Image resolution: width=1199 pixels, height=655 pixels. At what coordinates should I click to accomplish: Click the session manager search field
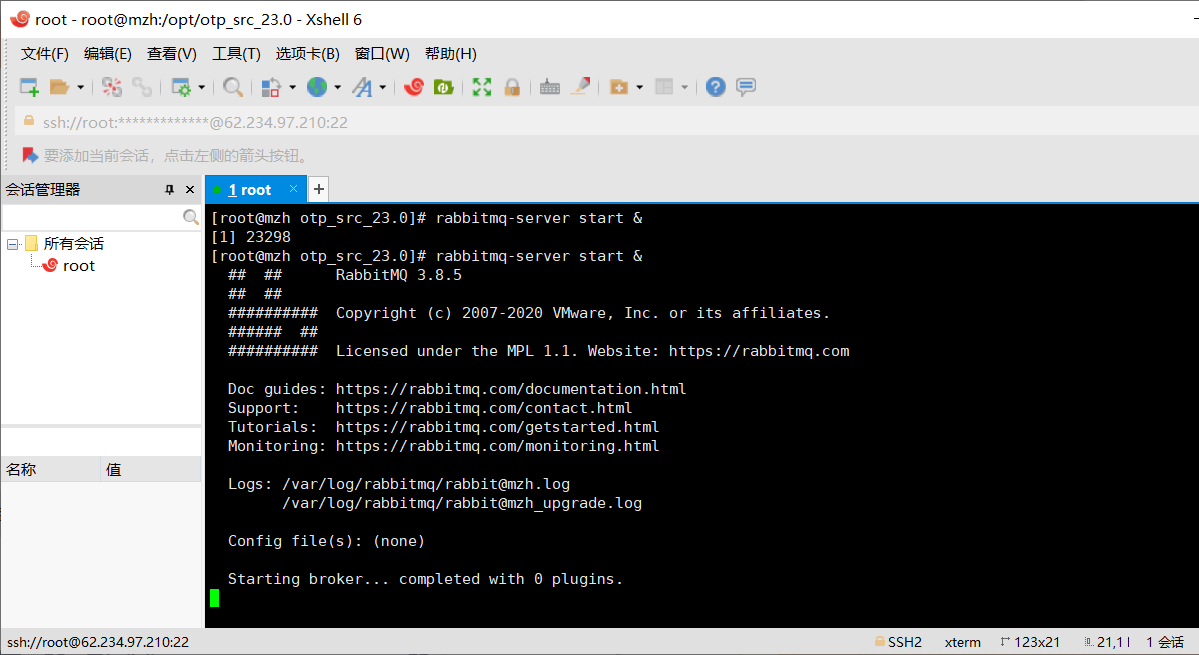click(93, 217)
